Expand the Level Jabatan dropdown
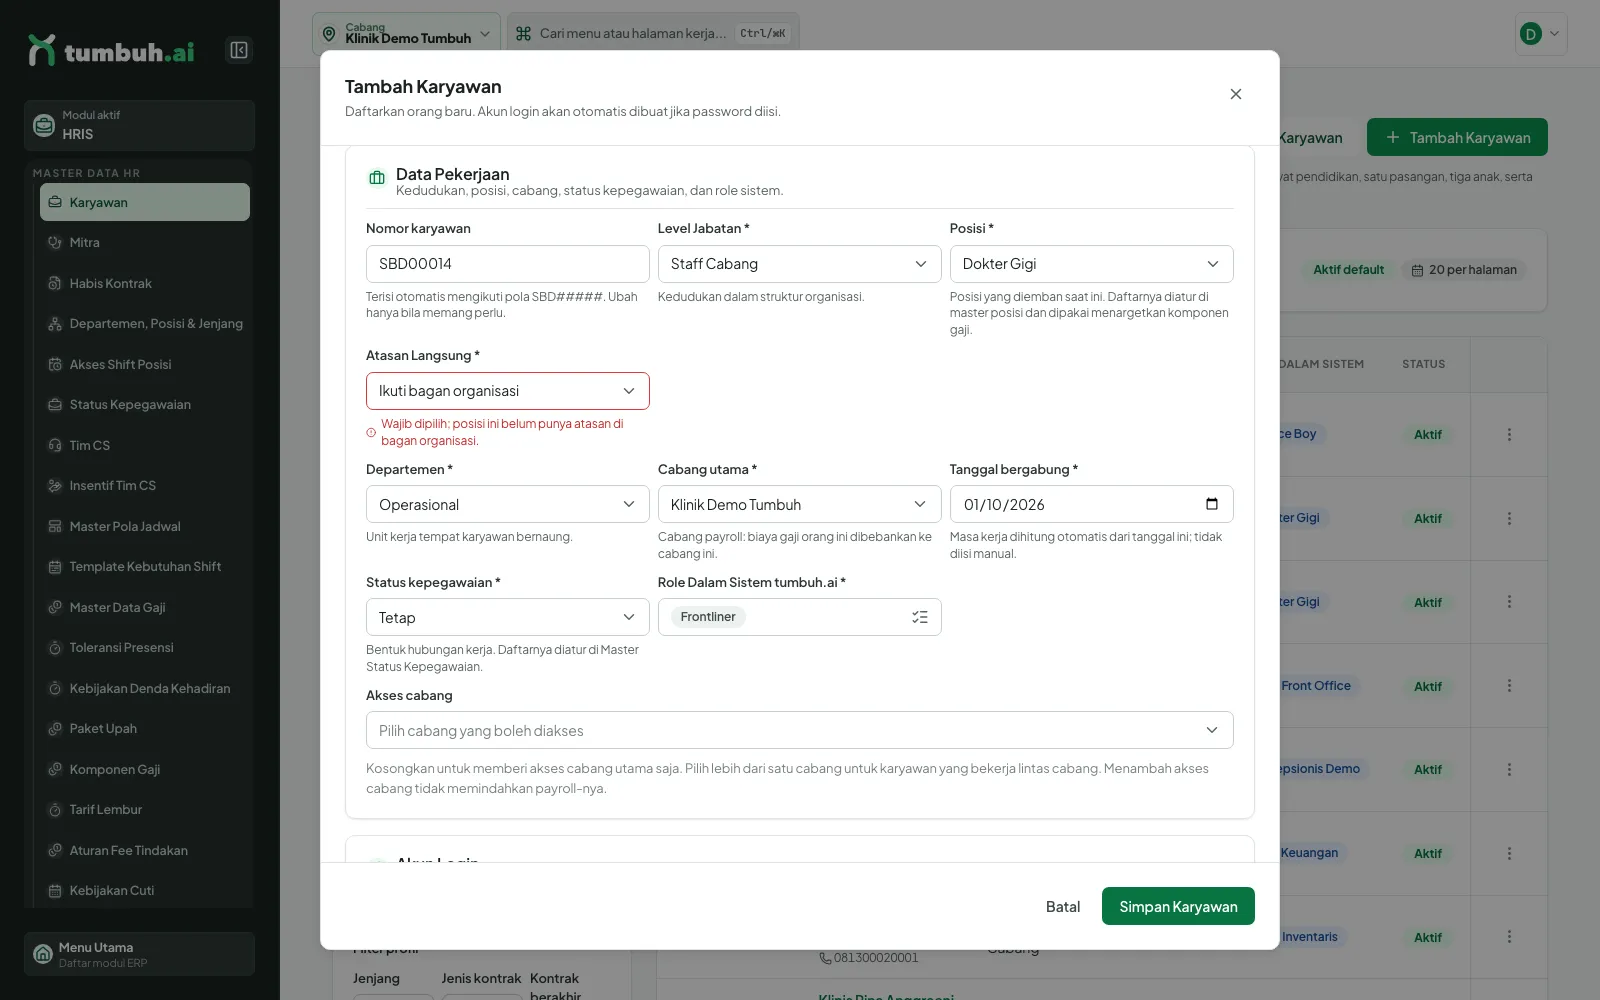The height and width of the screenshot is (1000, 1600). [799, 264]
